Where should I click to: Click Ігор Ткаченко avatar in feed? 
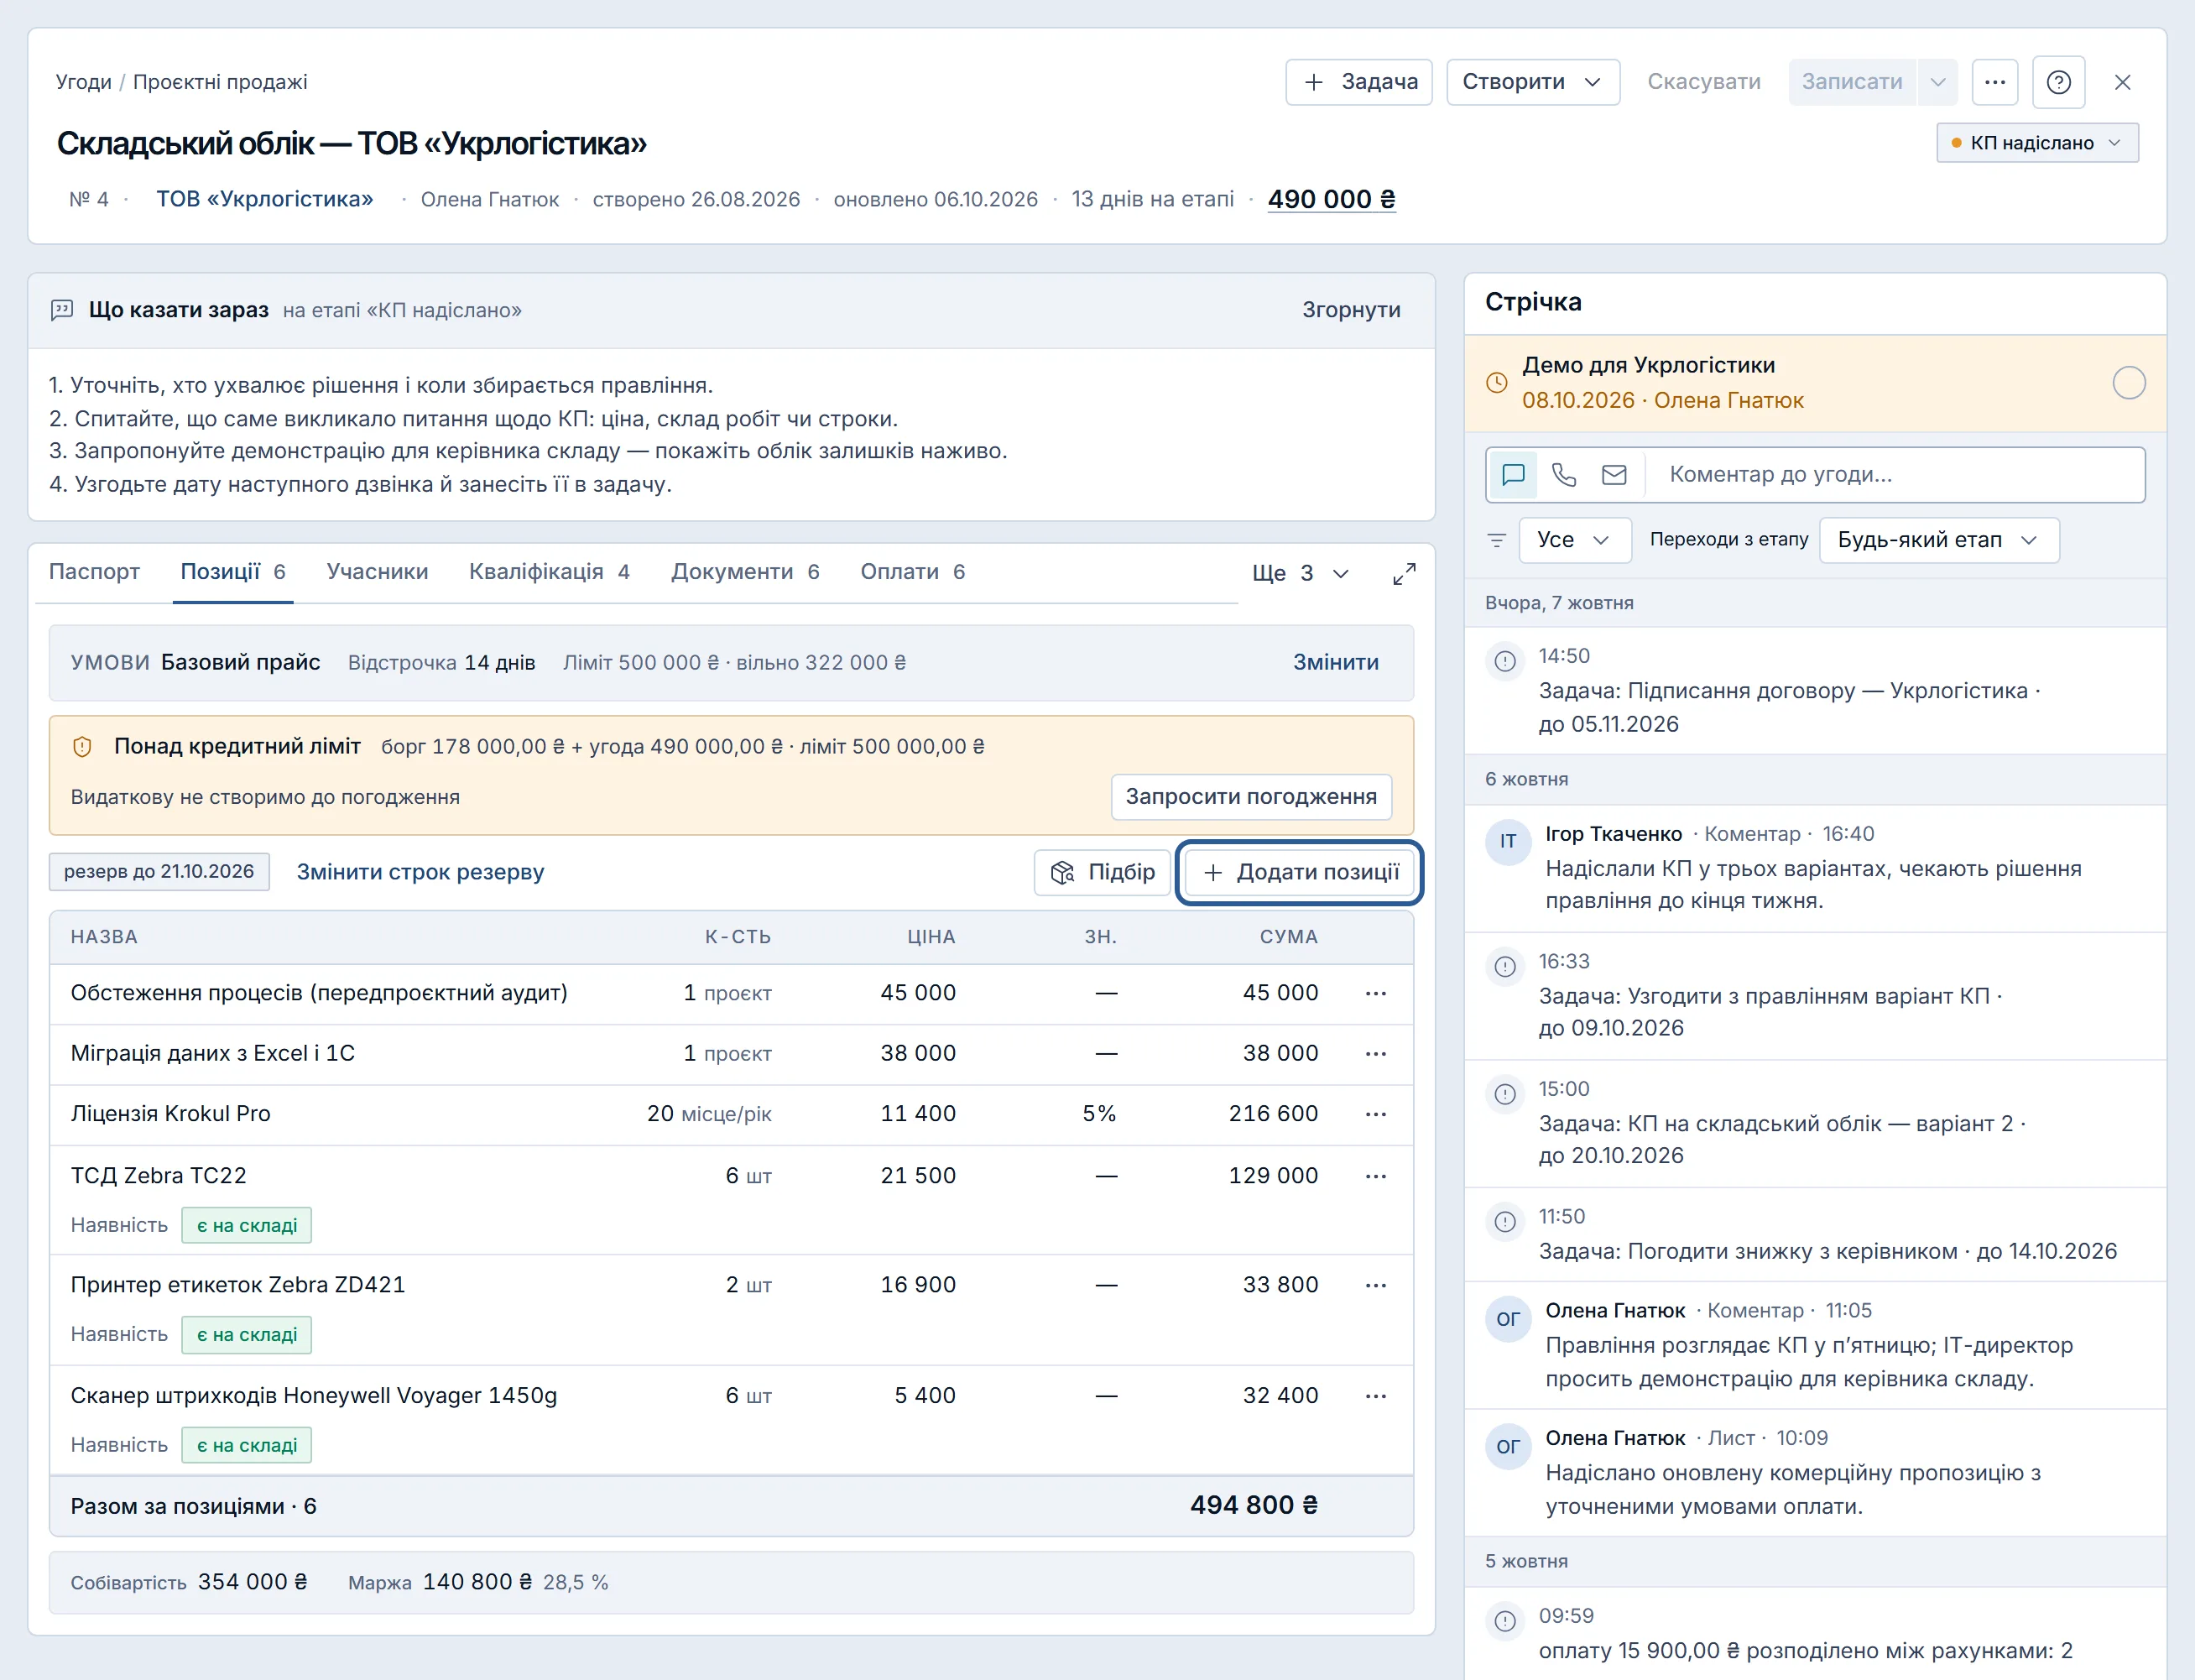(1508, 841)
